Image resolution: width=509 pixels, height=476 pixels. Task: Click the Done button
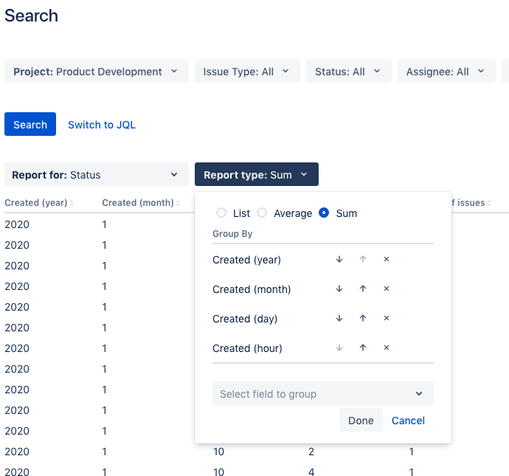point(361,420)
